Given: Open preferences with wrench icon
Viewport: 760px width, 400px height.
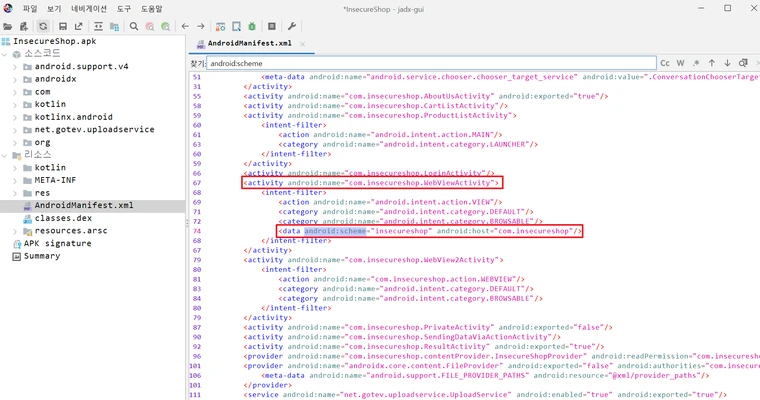Looking at the screenshot, I should click(292, 27).
